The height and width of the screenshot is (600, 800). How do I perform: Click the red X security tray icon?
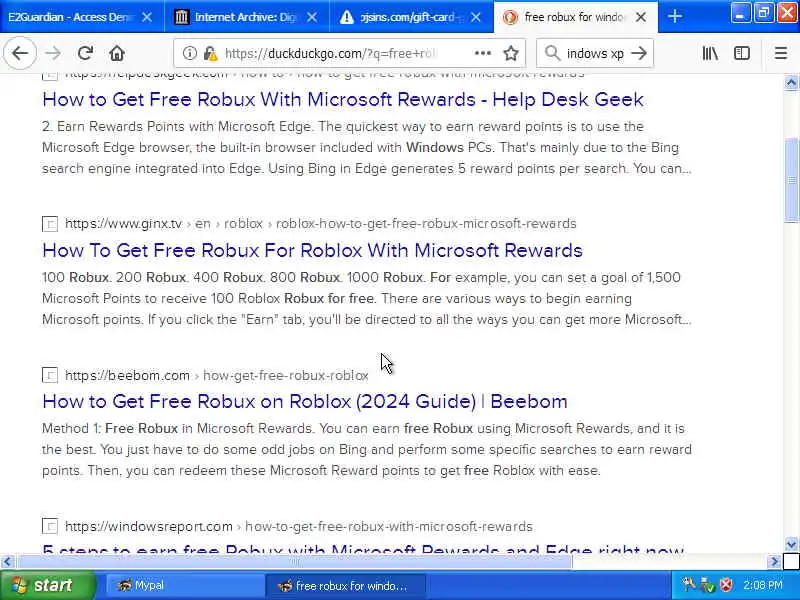point(726,585)
